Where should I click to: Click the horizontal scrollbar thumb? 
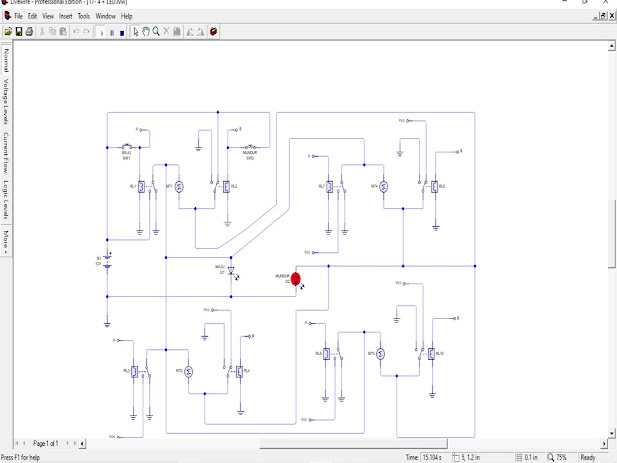coord(353,444)
